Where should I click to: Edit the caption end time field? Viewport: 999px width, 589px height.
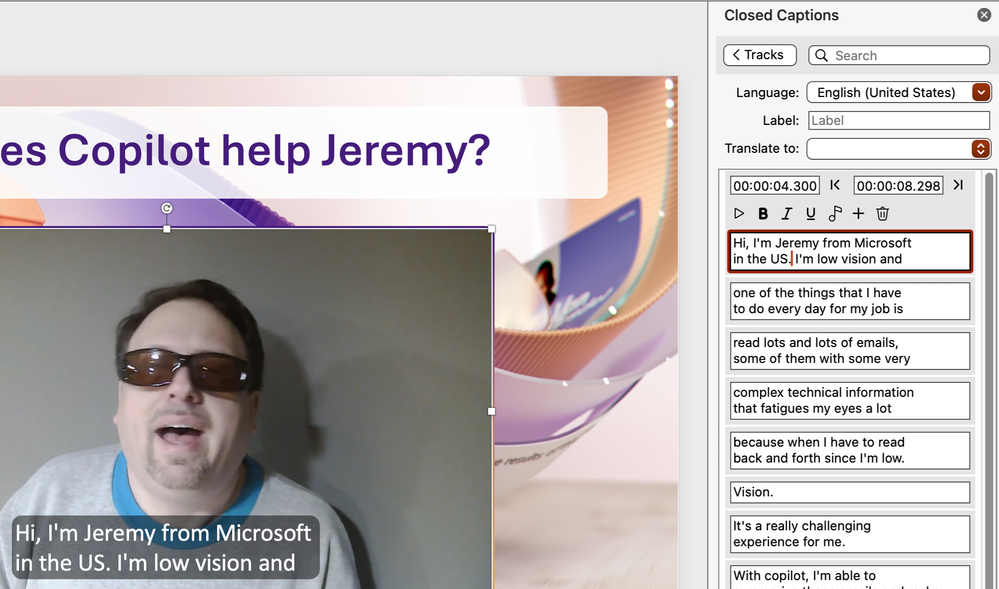pyautogui.click(x=898, y=185)
